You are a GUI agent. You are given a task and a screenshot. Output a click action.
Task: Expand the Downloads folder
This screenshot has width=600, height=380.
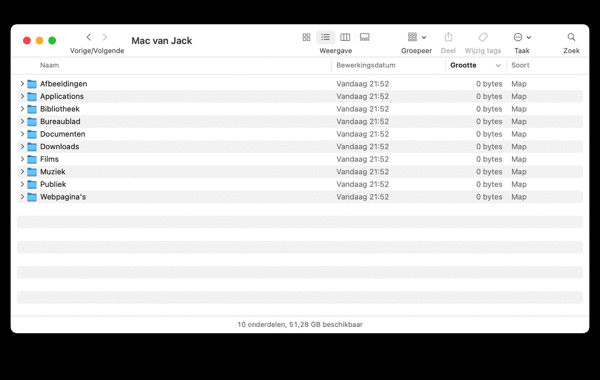point(22,147)
